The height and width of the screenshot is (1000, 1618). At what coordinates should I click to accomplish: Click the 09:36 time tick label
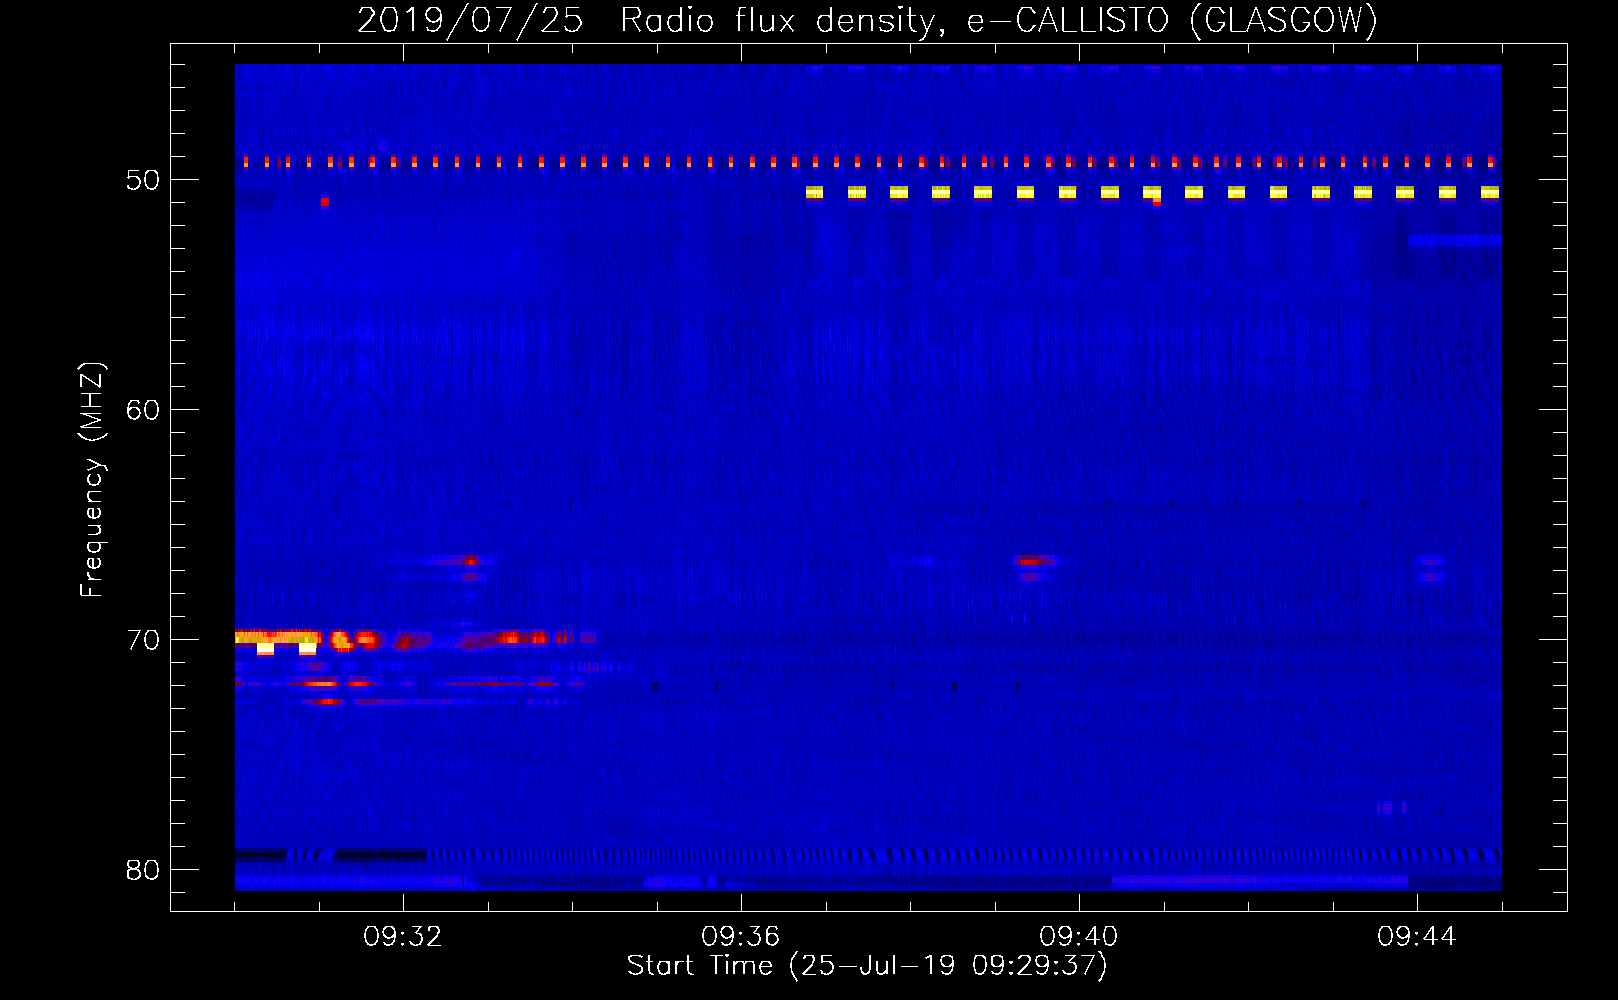pyautogui.click(x=741, y=937)
